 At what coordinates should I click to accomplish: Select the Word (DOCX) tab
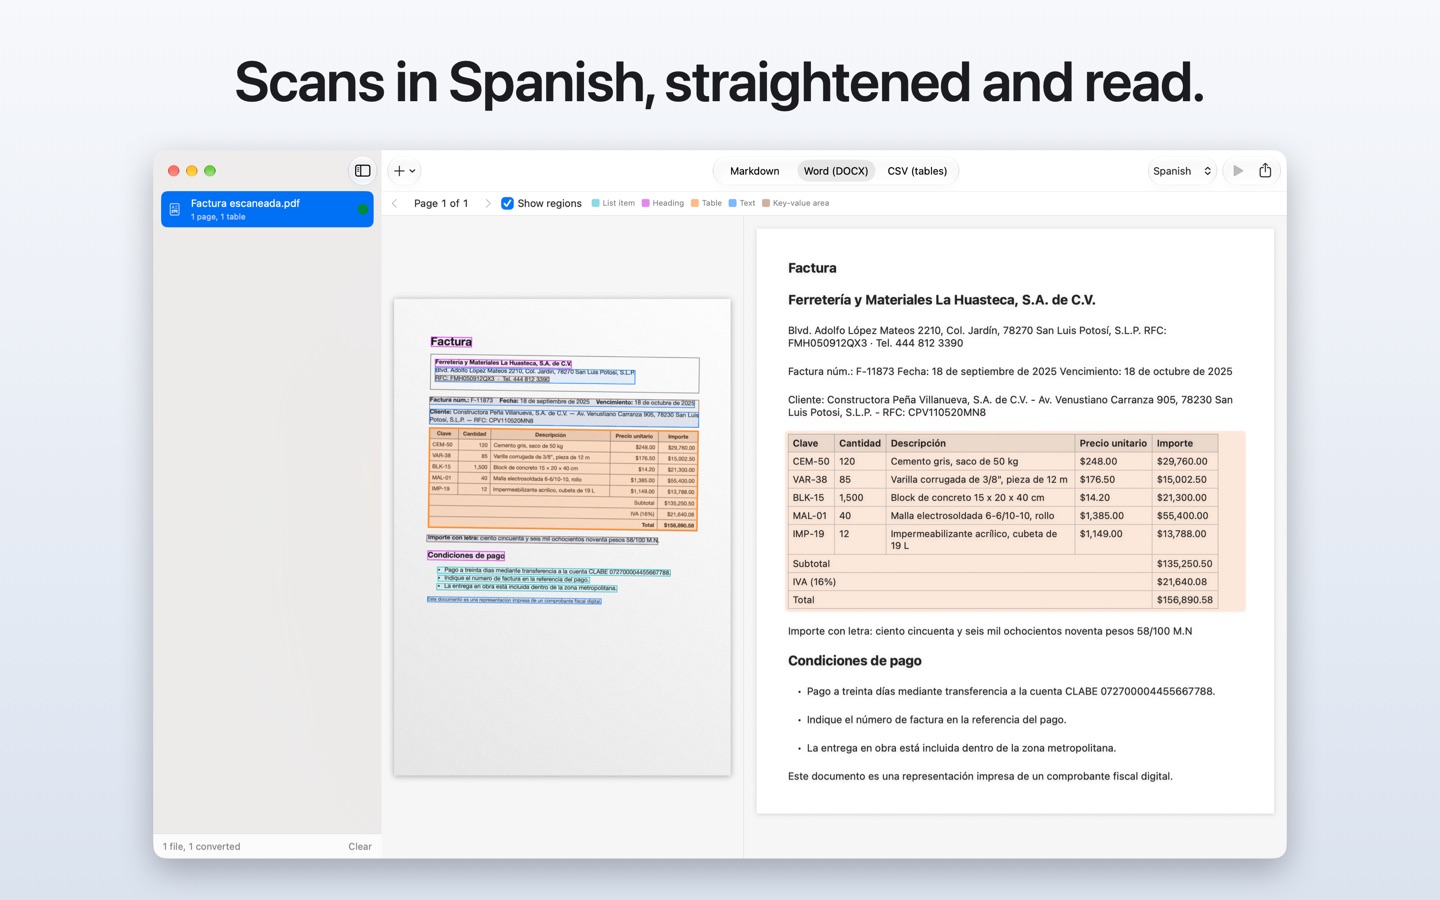836,171
